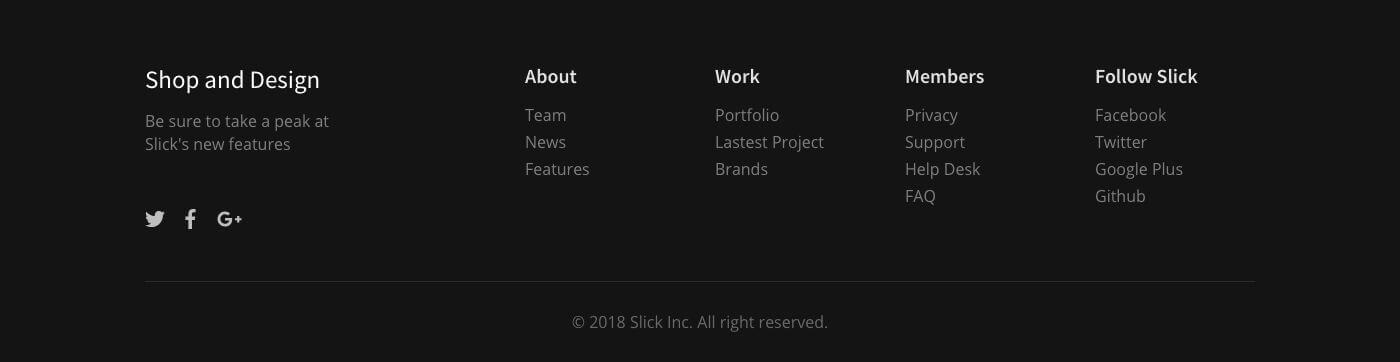Go to the FAQ link
Screen dimensions: 1400x362
(x=920, y=196)
